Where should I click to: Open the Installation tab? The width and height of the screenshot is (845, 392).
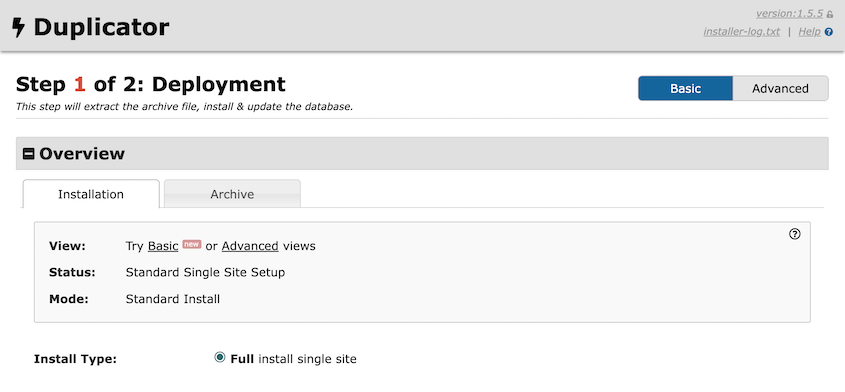coord(91,194)
